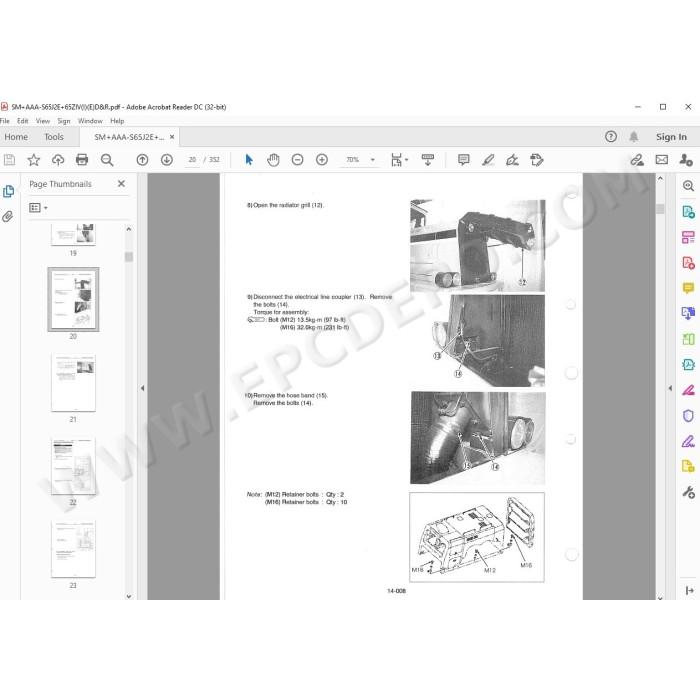This screenshot has height=700, width=700.
Task: Zoom in with the plus icon
Action: click(322, 160)
